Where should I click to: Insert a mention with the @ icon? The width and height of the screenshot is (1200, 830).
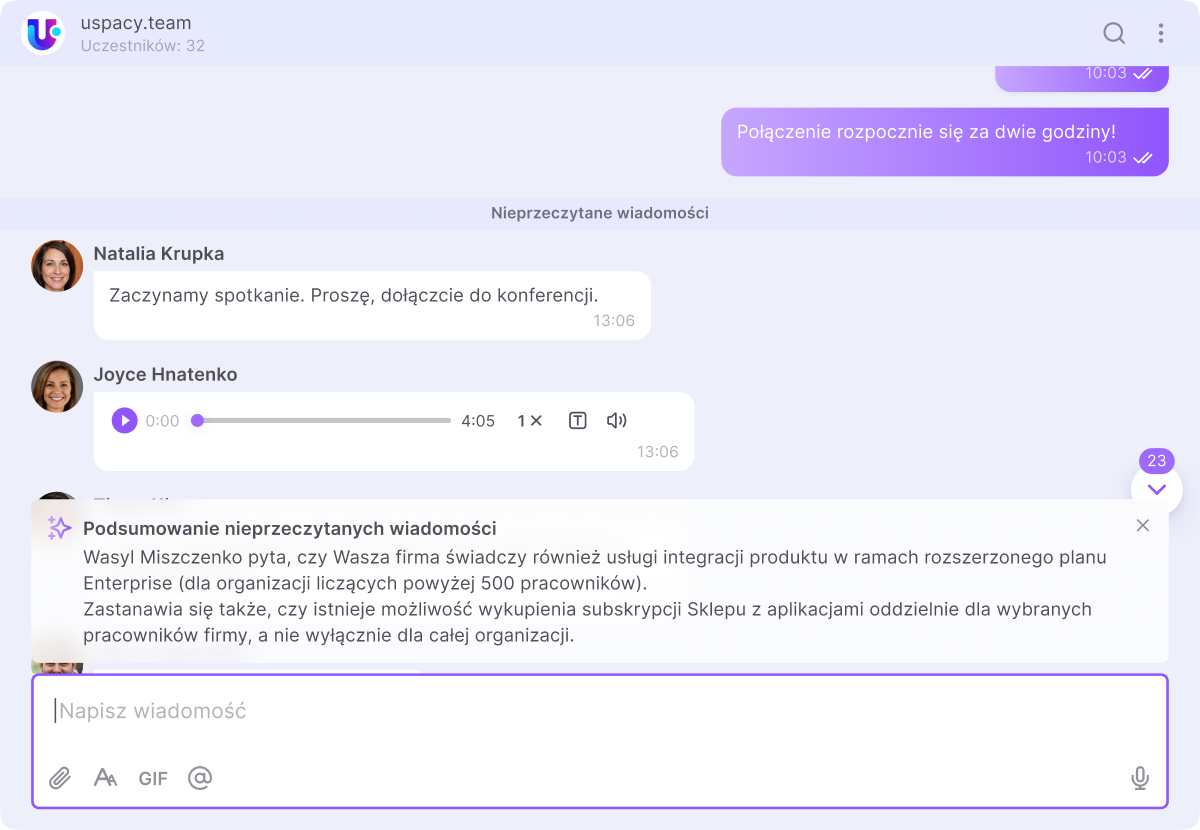click(200, 778)
